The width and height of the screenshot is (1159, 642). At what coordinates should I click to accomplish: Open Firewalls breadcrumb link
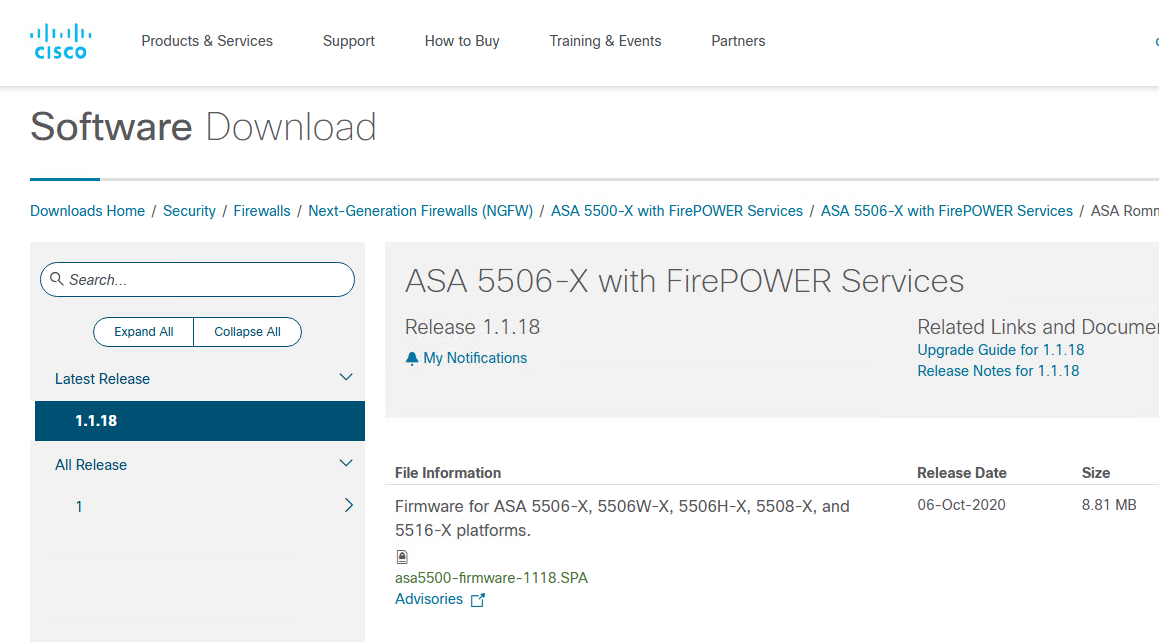(x=262, y=211)
